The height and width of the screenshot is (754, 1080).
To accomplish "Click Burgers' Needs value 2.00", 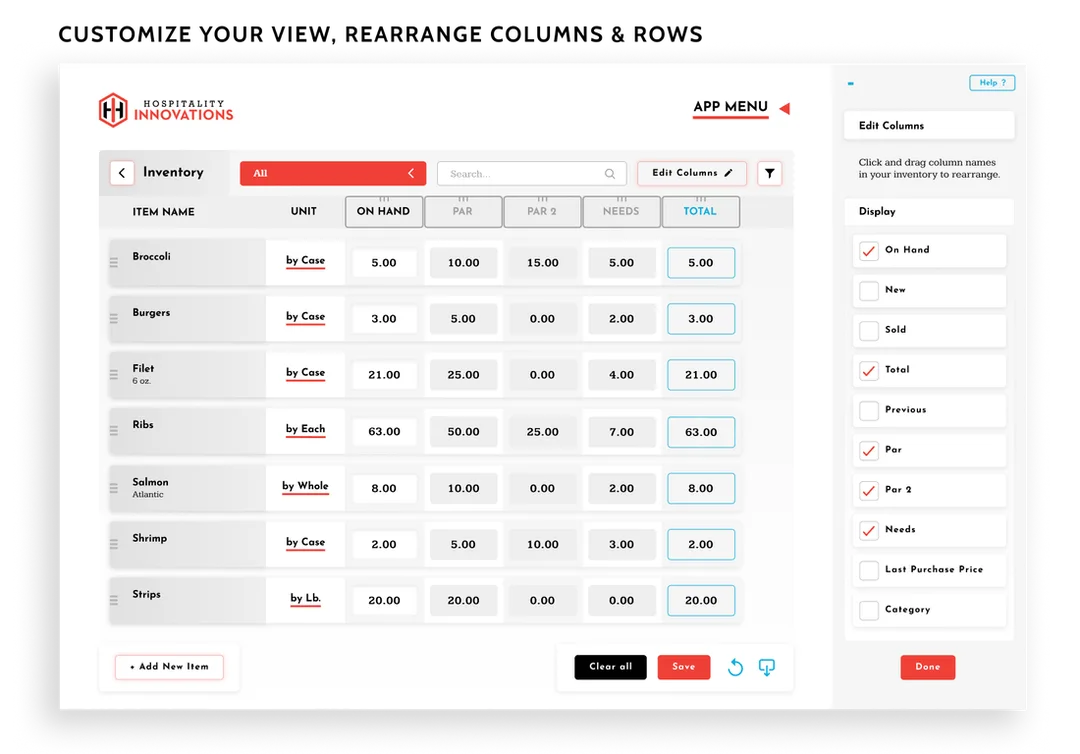I will pos(621,319).
